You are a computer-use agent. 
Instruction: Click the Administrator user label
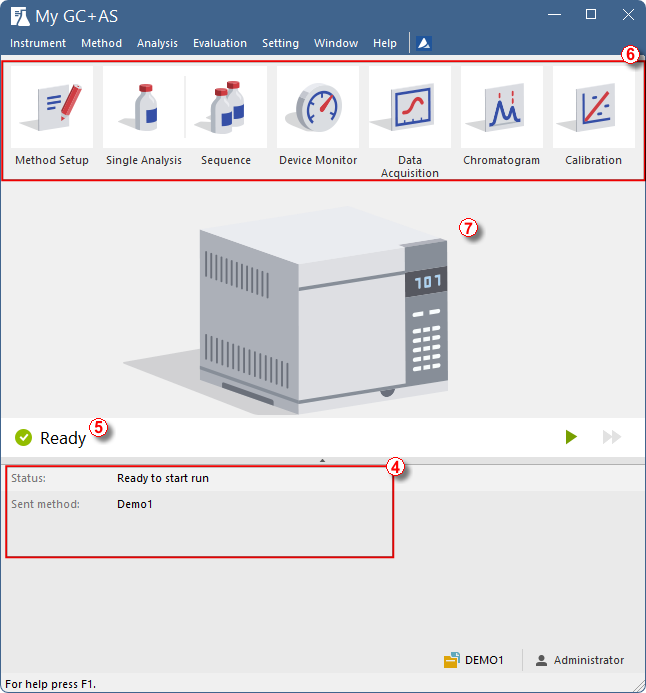point(589,660)
